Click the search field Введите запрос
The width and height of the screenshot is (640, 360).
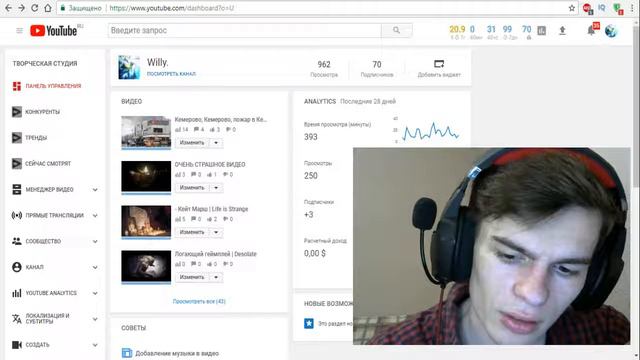(244, 30)
